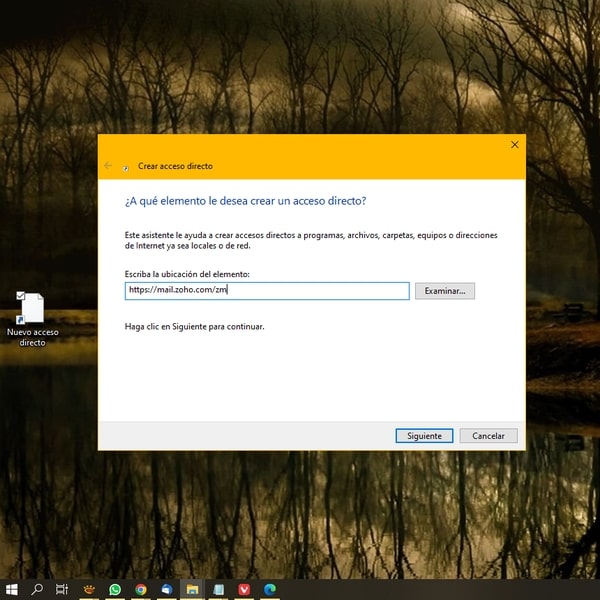This screenshot has height=600, width=600.
Task: Open the Windows Start menu
Action: [x=11, y=589]
